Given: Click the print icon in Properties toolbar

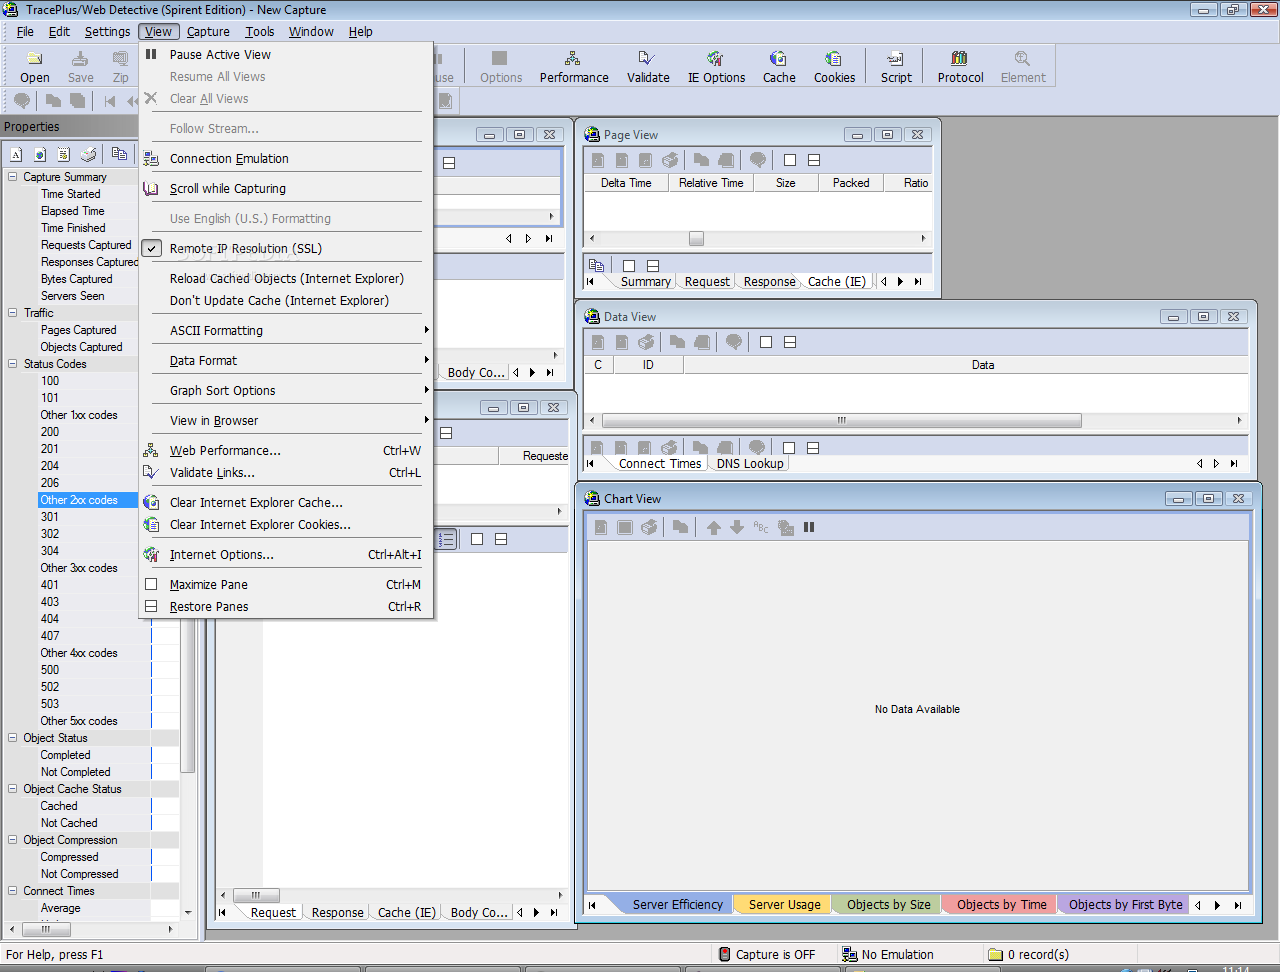Looking at the screenshot, I should pyautogui.click(x=89, y=154).
